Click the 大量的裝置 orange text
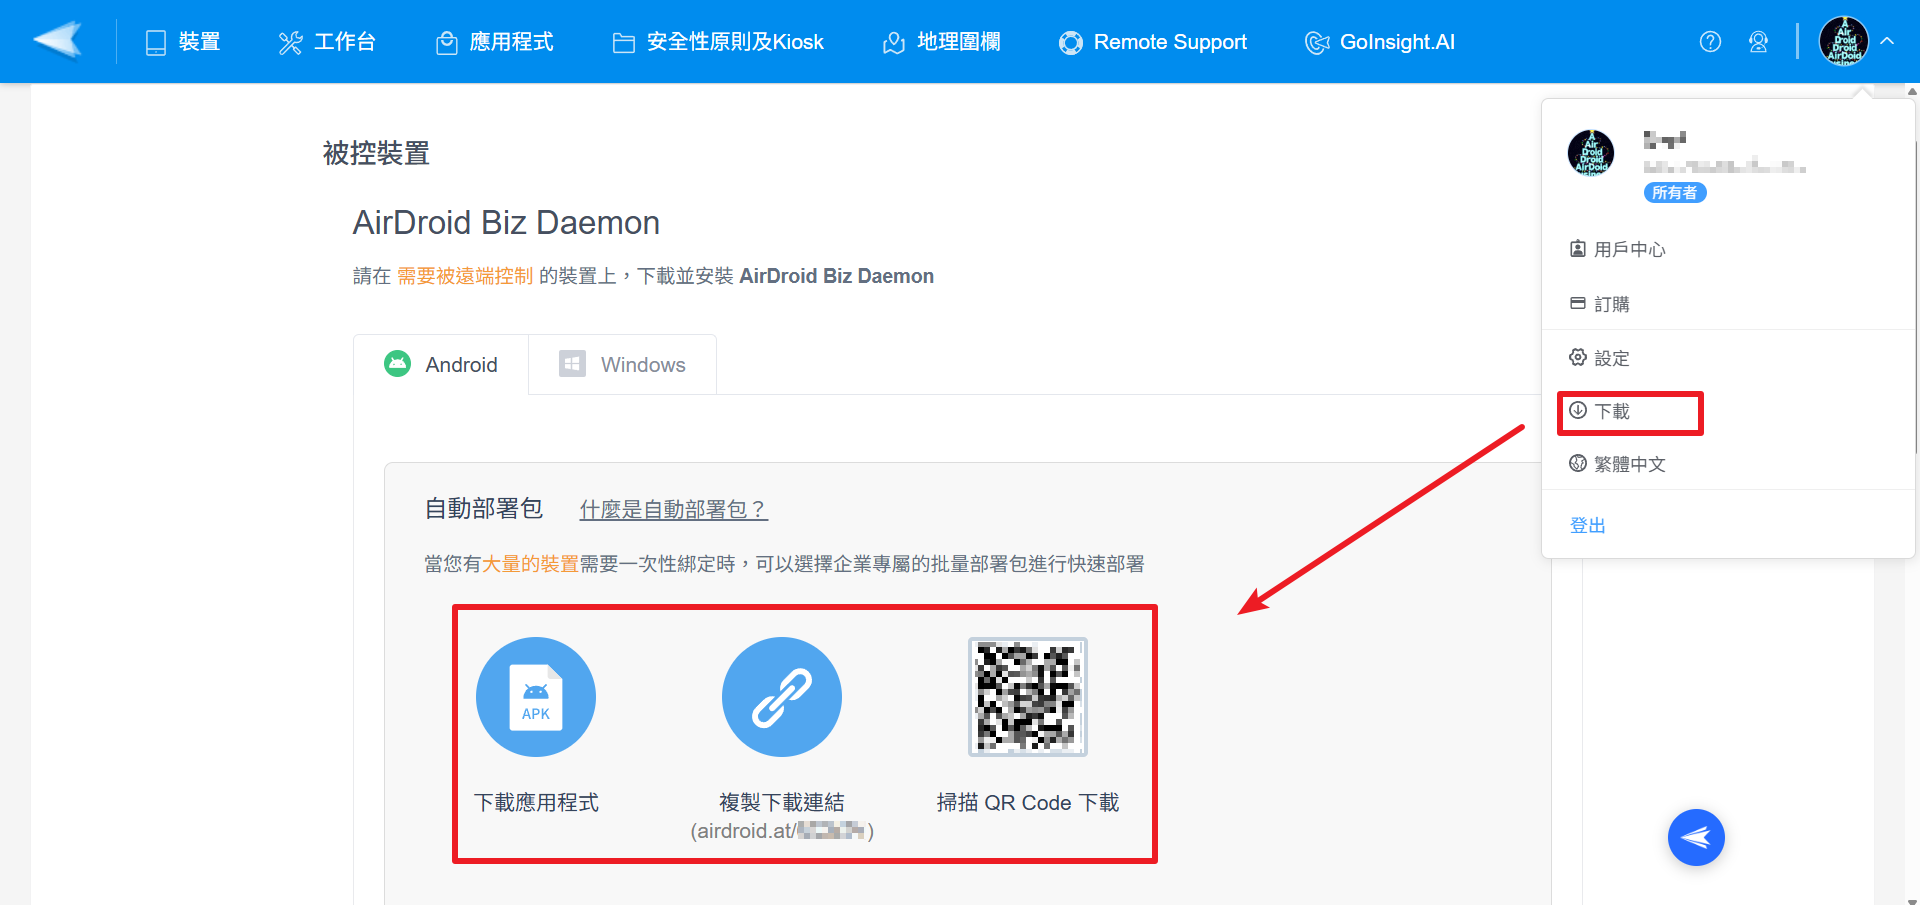1920x905 pixels. (x=530, y=564)
